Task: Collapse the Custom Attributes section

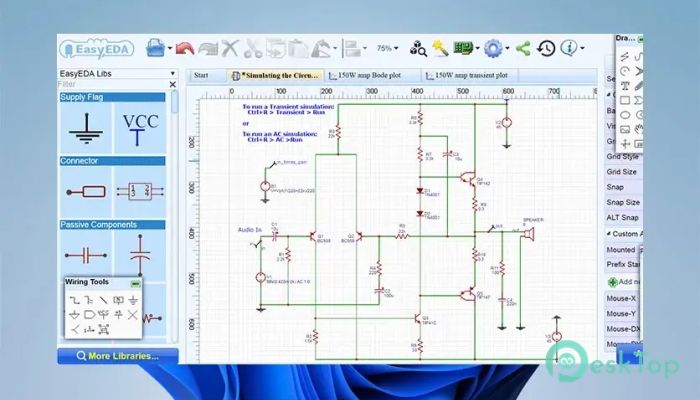Action: (x=608, y=233)
